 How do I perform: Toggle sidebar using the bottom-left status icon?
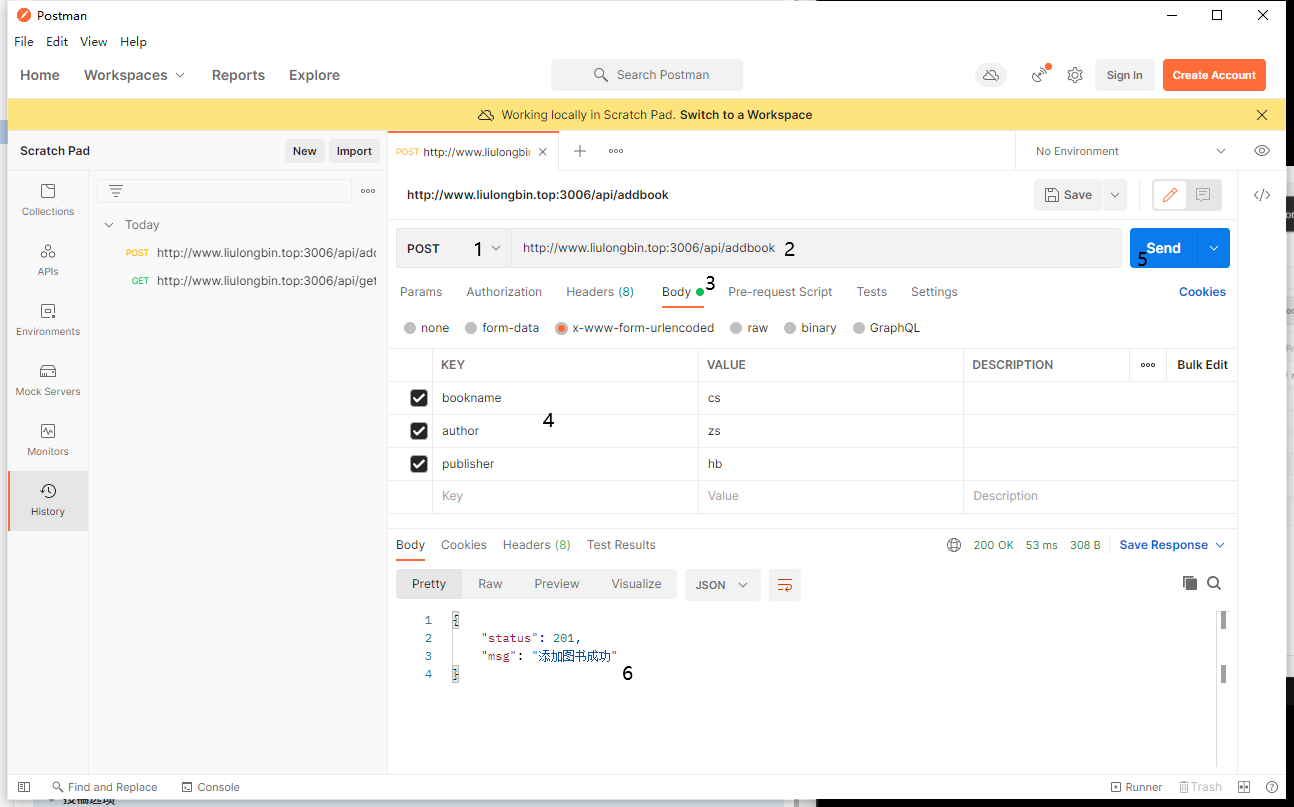(x=24, y=787)
